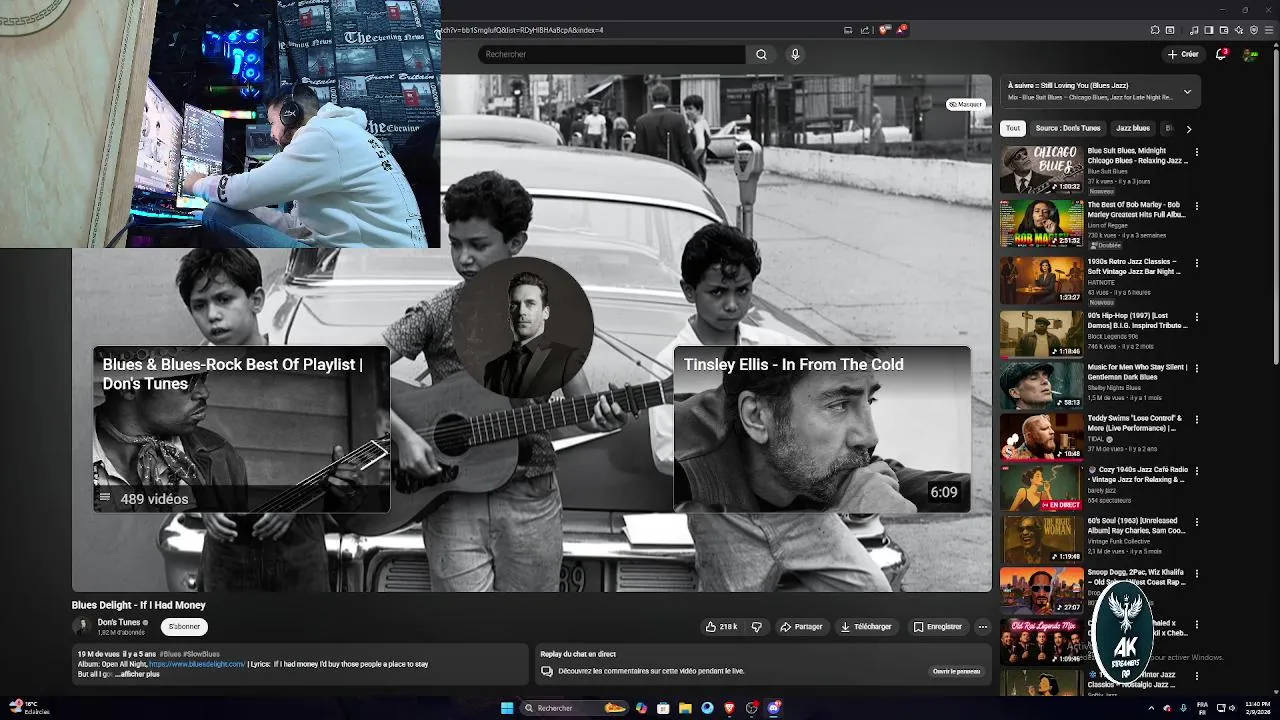Click 'Ouvrir le panneau' chat button

956,672
